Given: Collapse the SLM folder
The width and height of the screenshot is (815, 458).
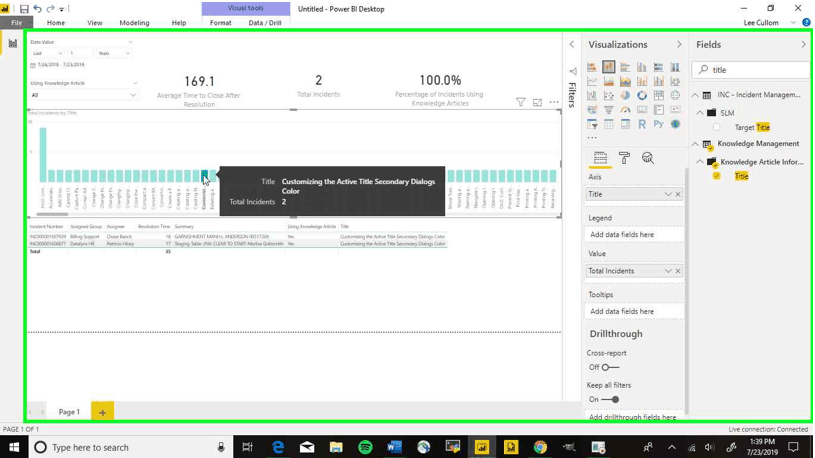Looking at the screenshot, I should (x=700, y=113).
